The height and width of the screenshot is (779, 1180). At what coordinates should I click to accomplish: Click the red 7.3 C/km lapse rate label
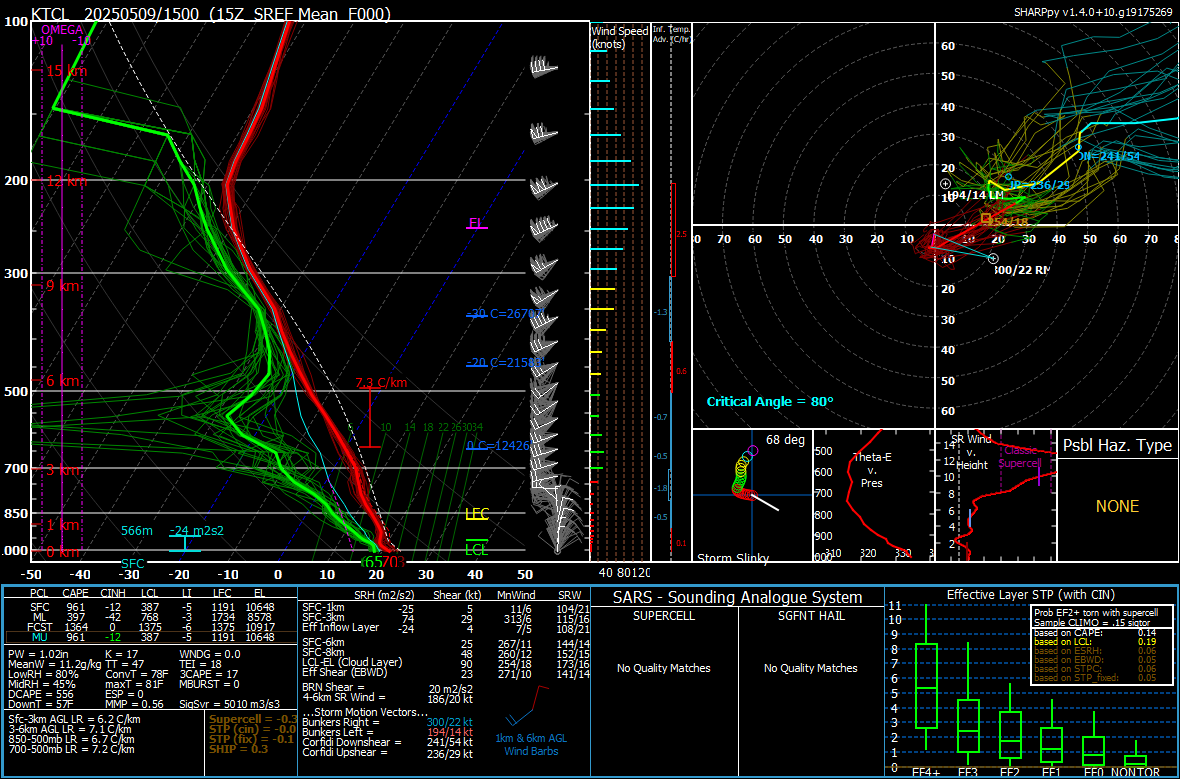coord(381,382)
